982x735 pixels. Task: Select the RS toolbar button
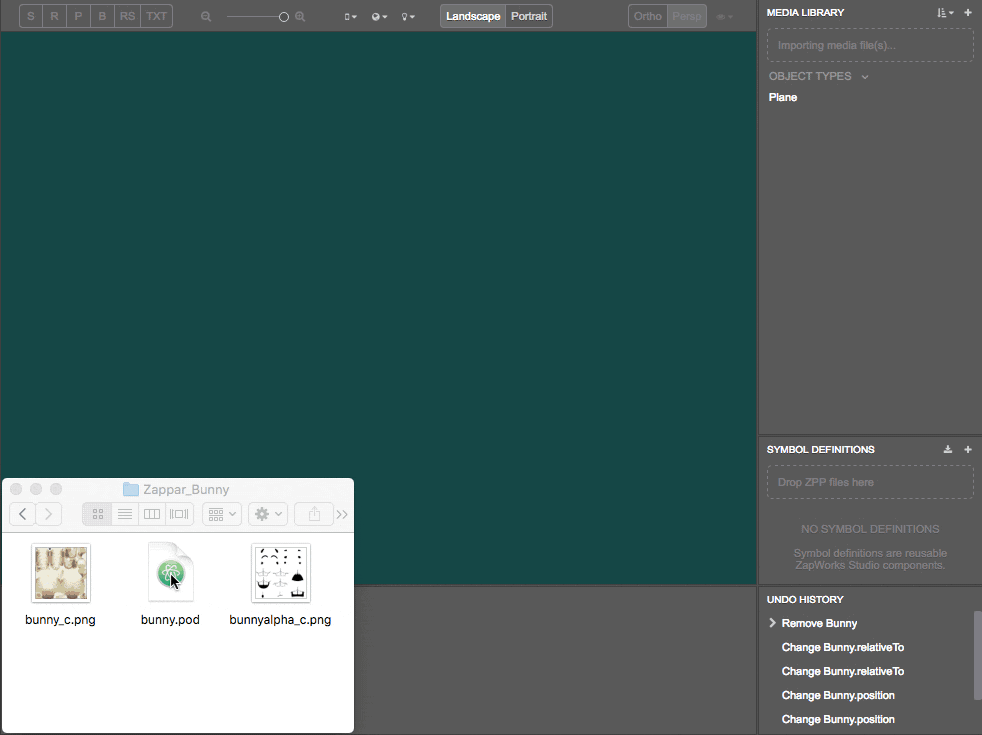tap(127, 16)
